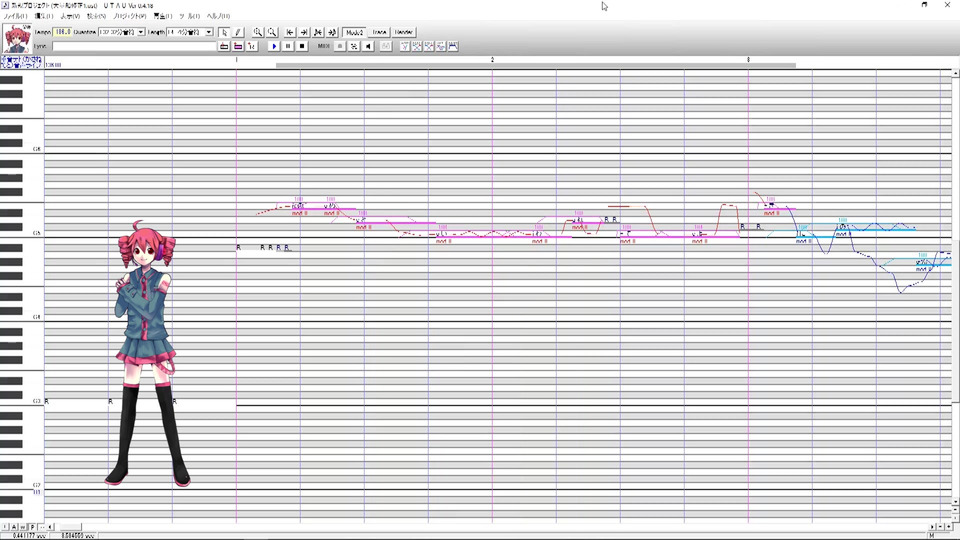Open the Help menu (ヘルプ)
960x540 pixels.
pos(218,16)
